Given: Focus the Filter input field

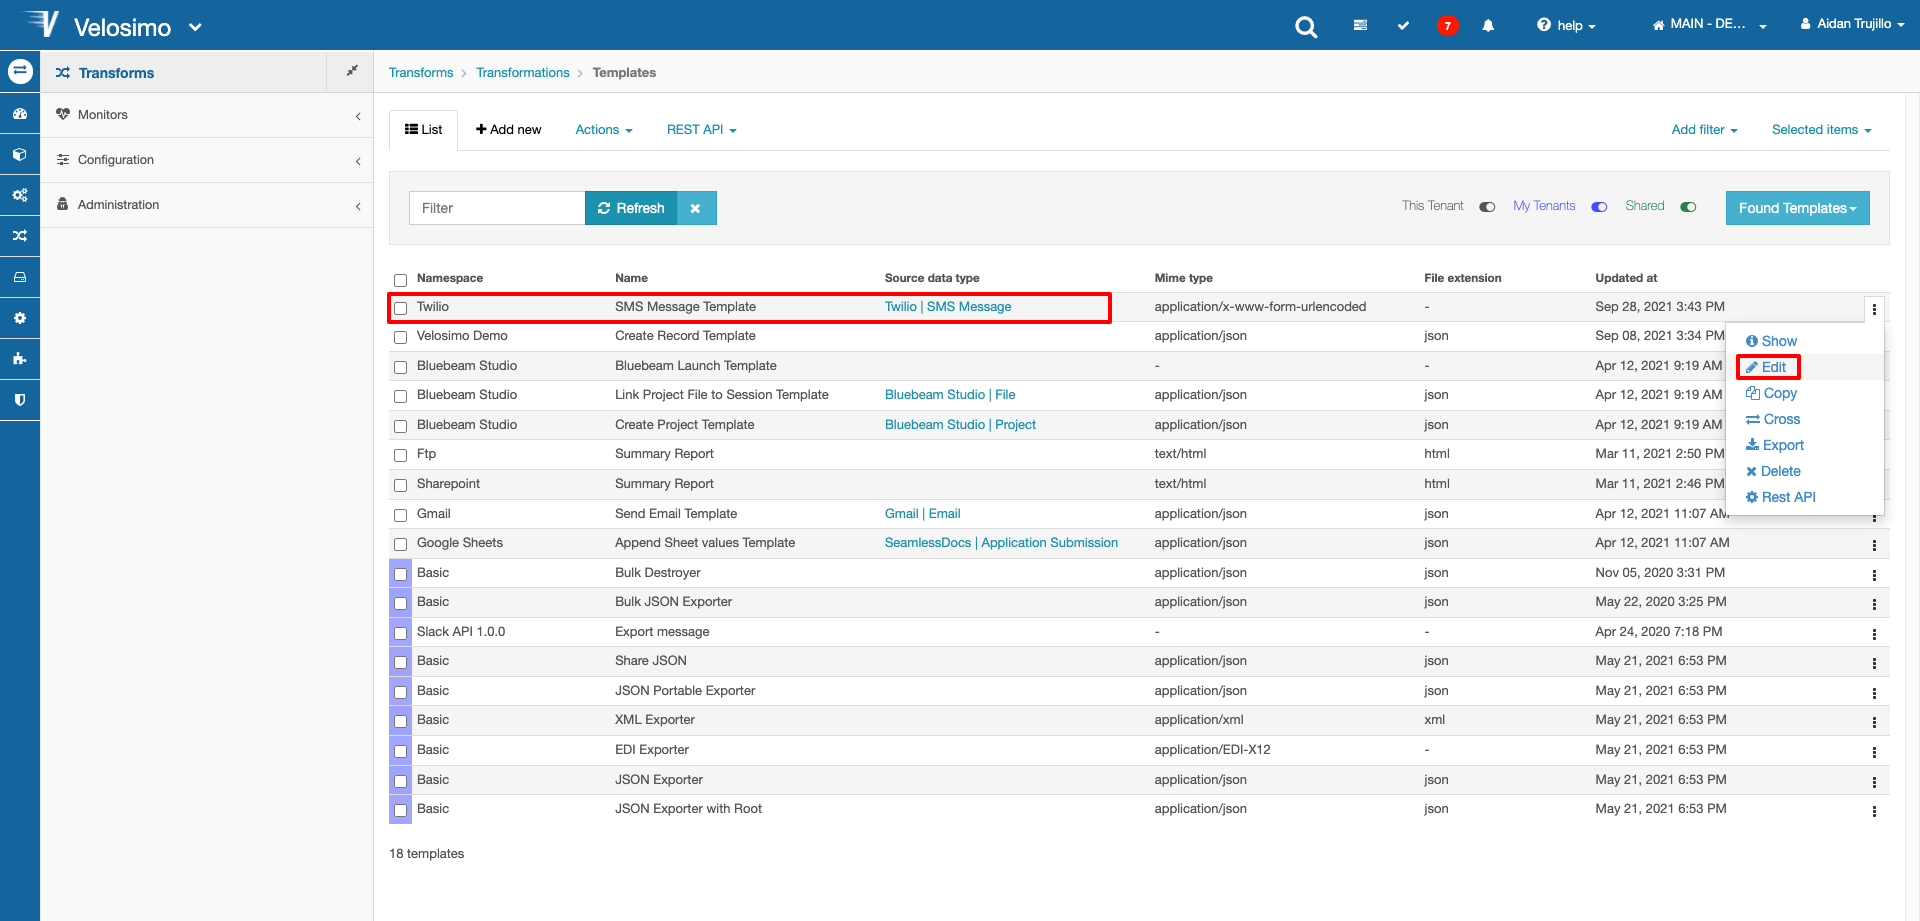Looking at the screenshot, I should [497, 208].
